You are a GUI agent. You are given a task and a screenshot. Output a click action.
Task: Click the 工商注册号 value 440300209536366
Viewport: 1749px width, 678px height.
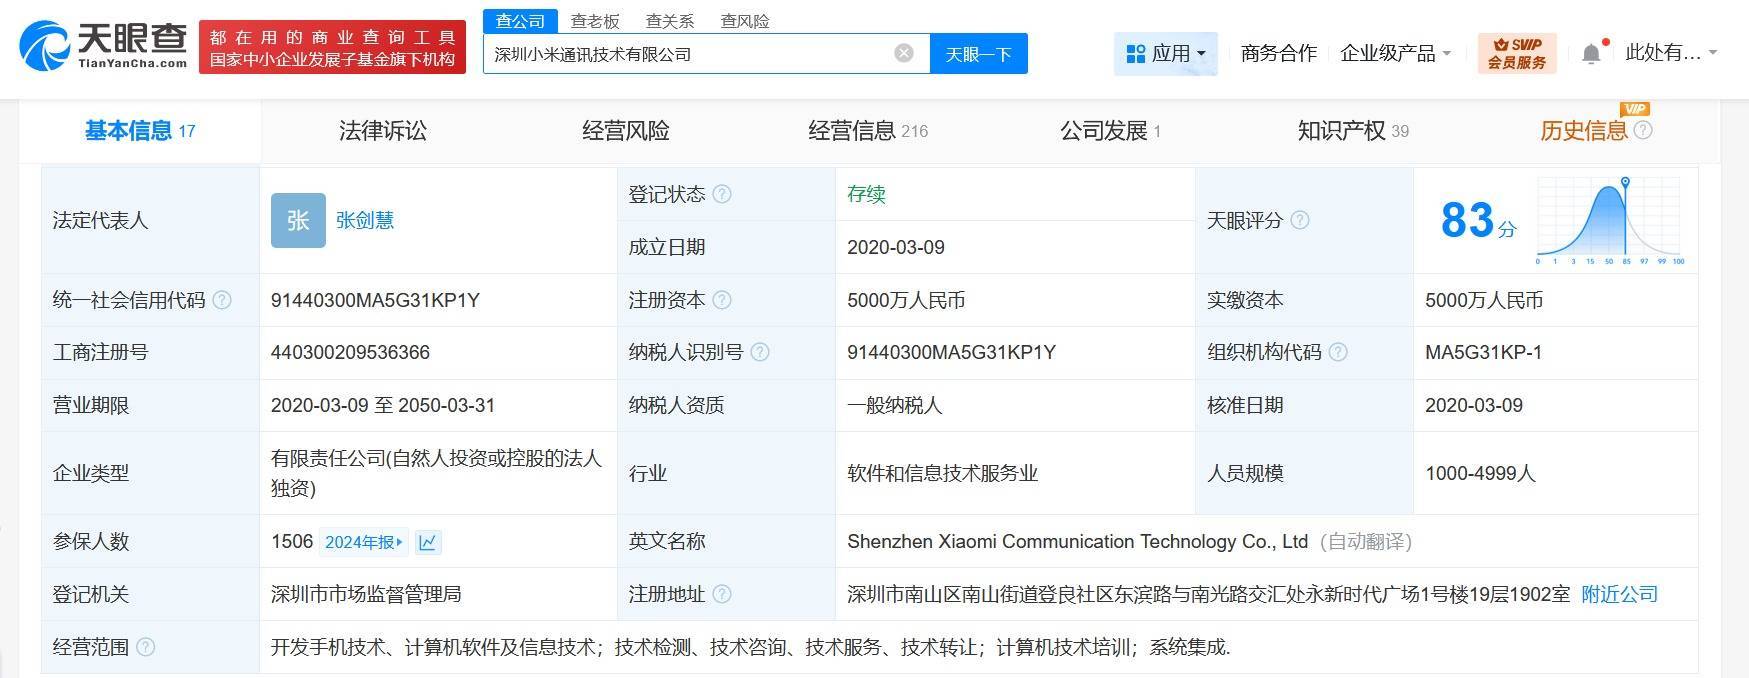point(350,352)
